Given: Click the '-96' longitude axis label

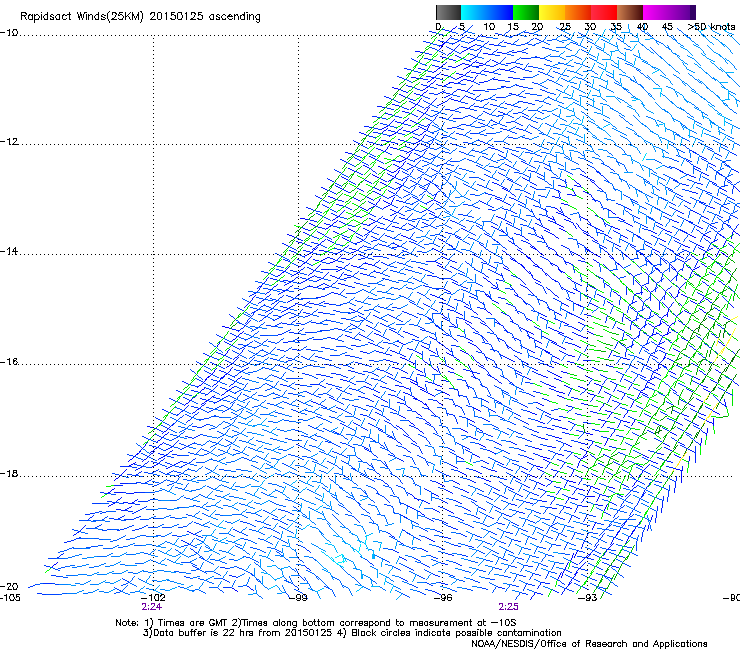Looking at the screenshot, I should [443, 598].
